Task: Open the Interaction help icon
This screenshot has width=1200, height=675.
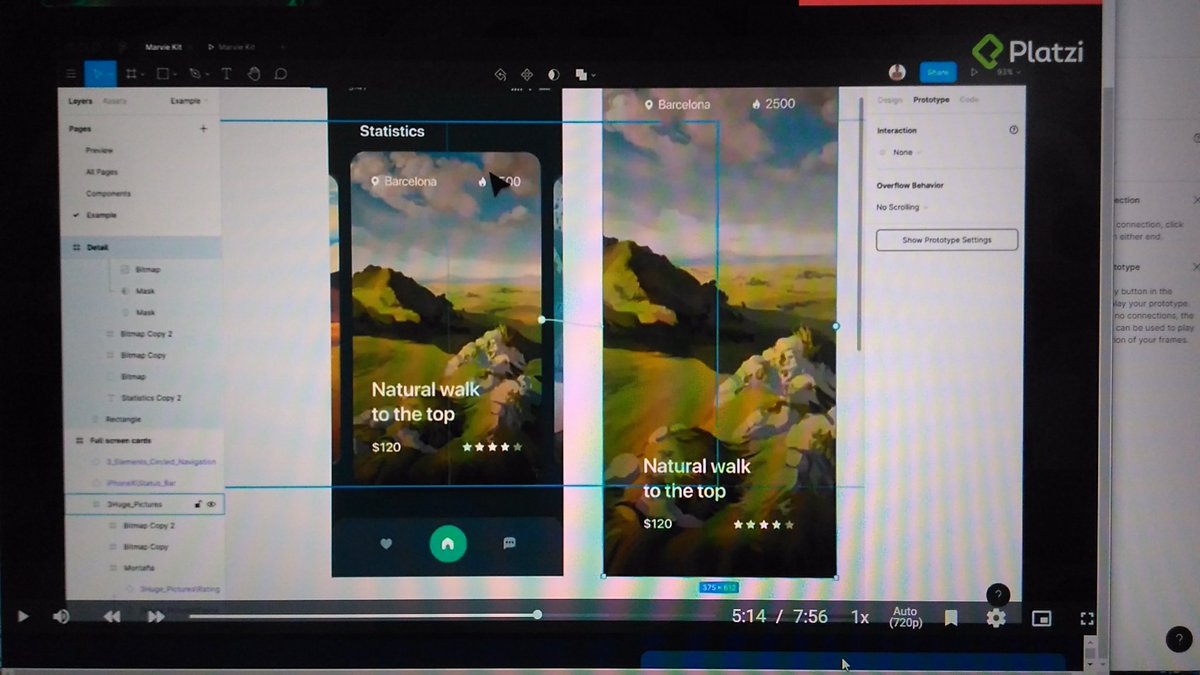Action: pyautogui.click(x=1014, y=130)
